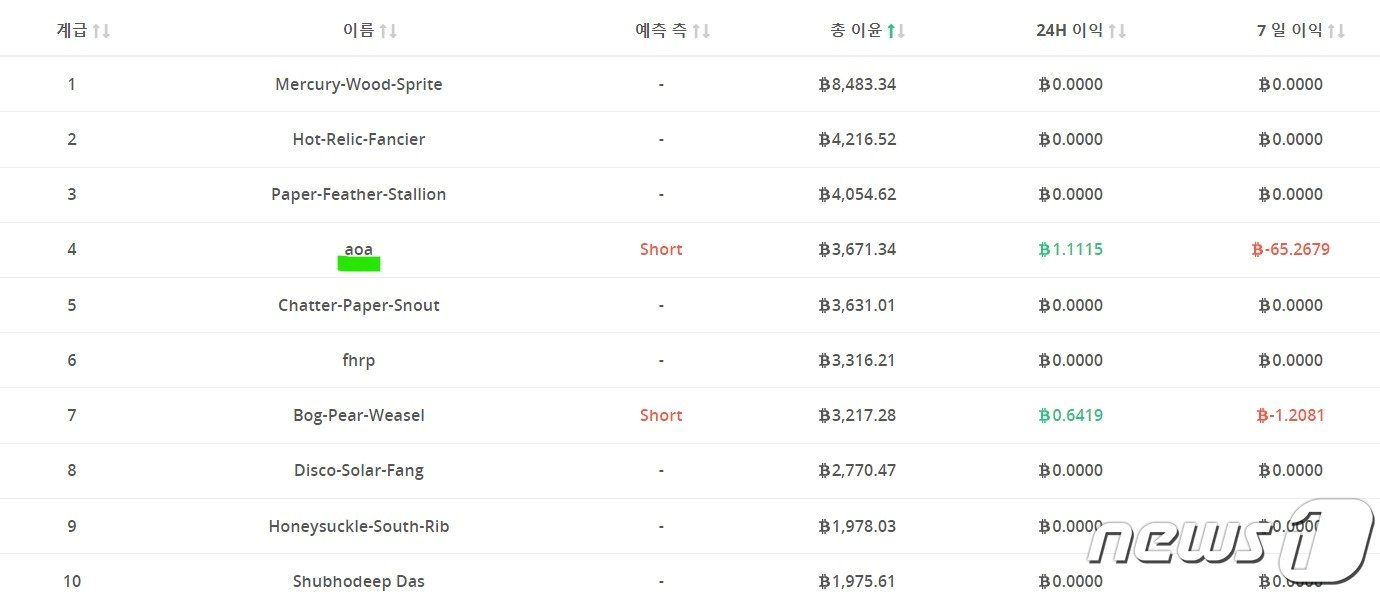Open the Chatter-Paper-Snout trader name

click(358, 305)
